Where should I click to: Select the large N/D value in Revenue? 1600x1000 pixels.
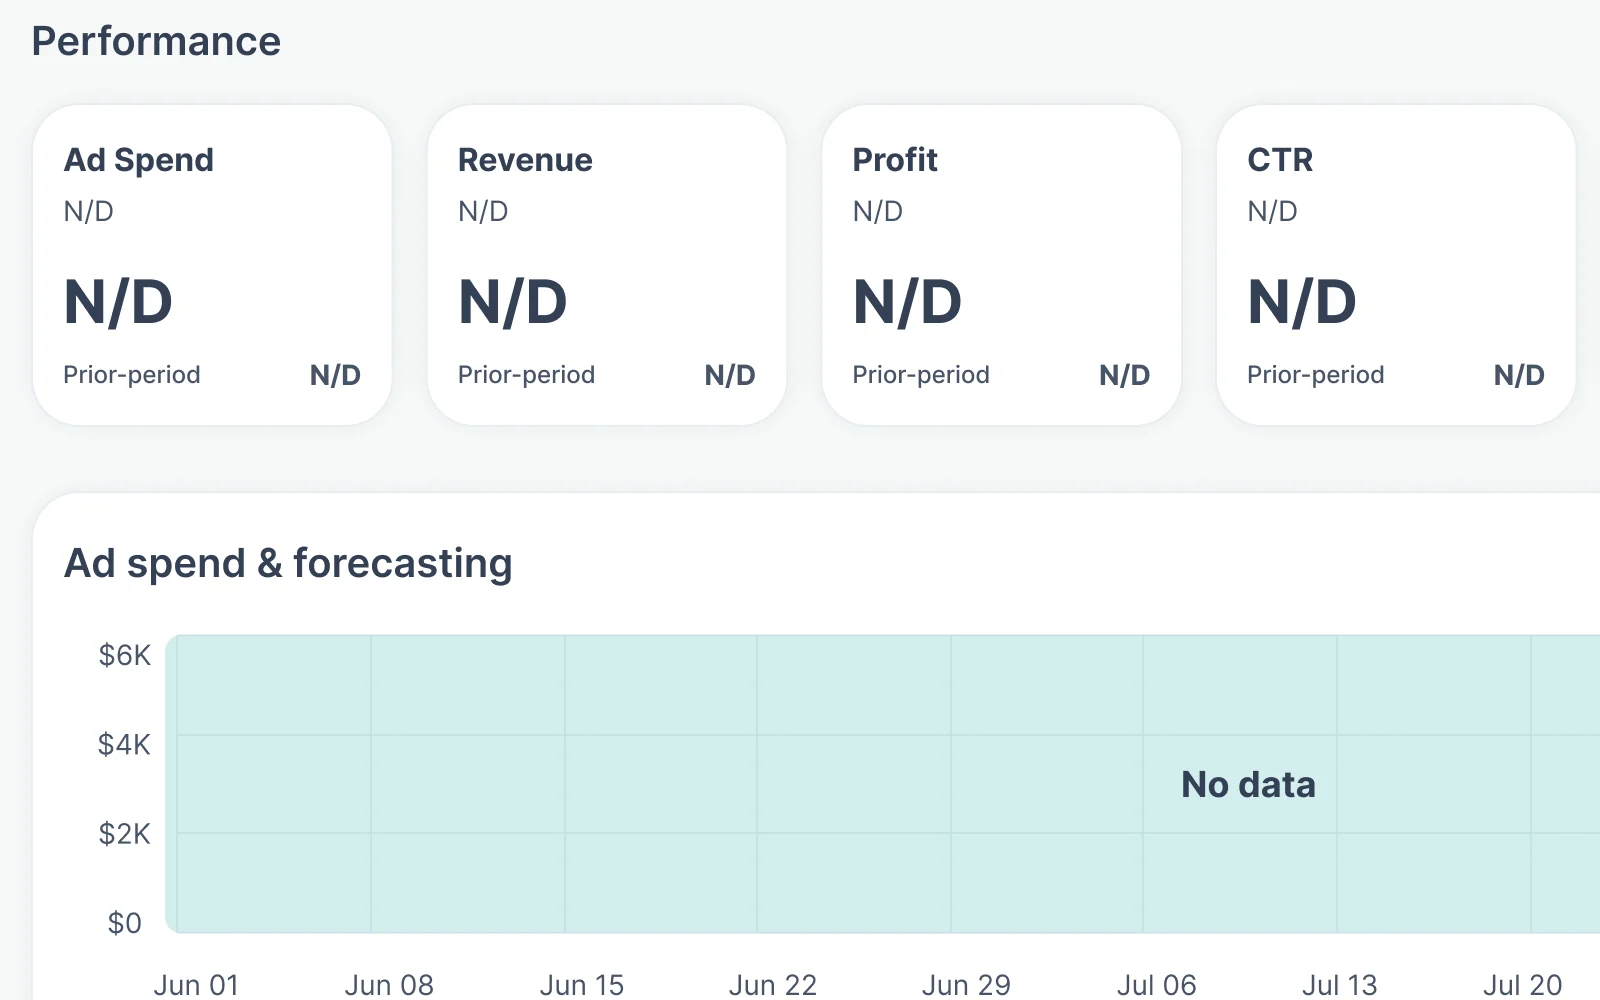513,303
